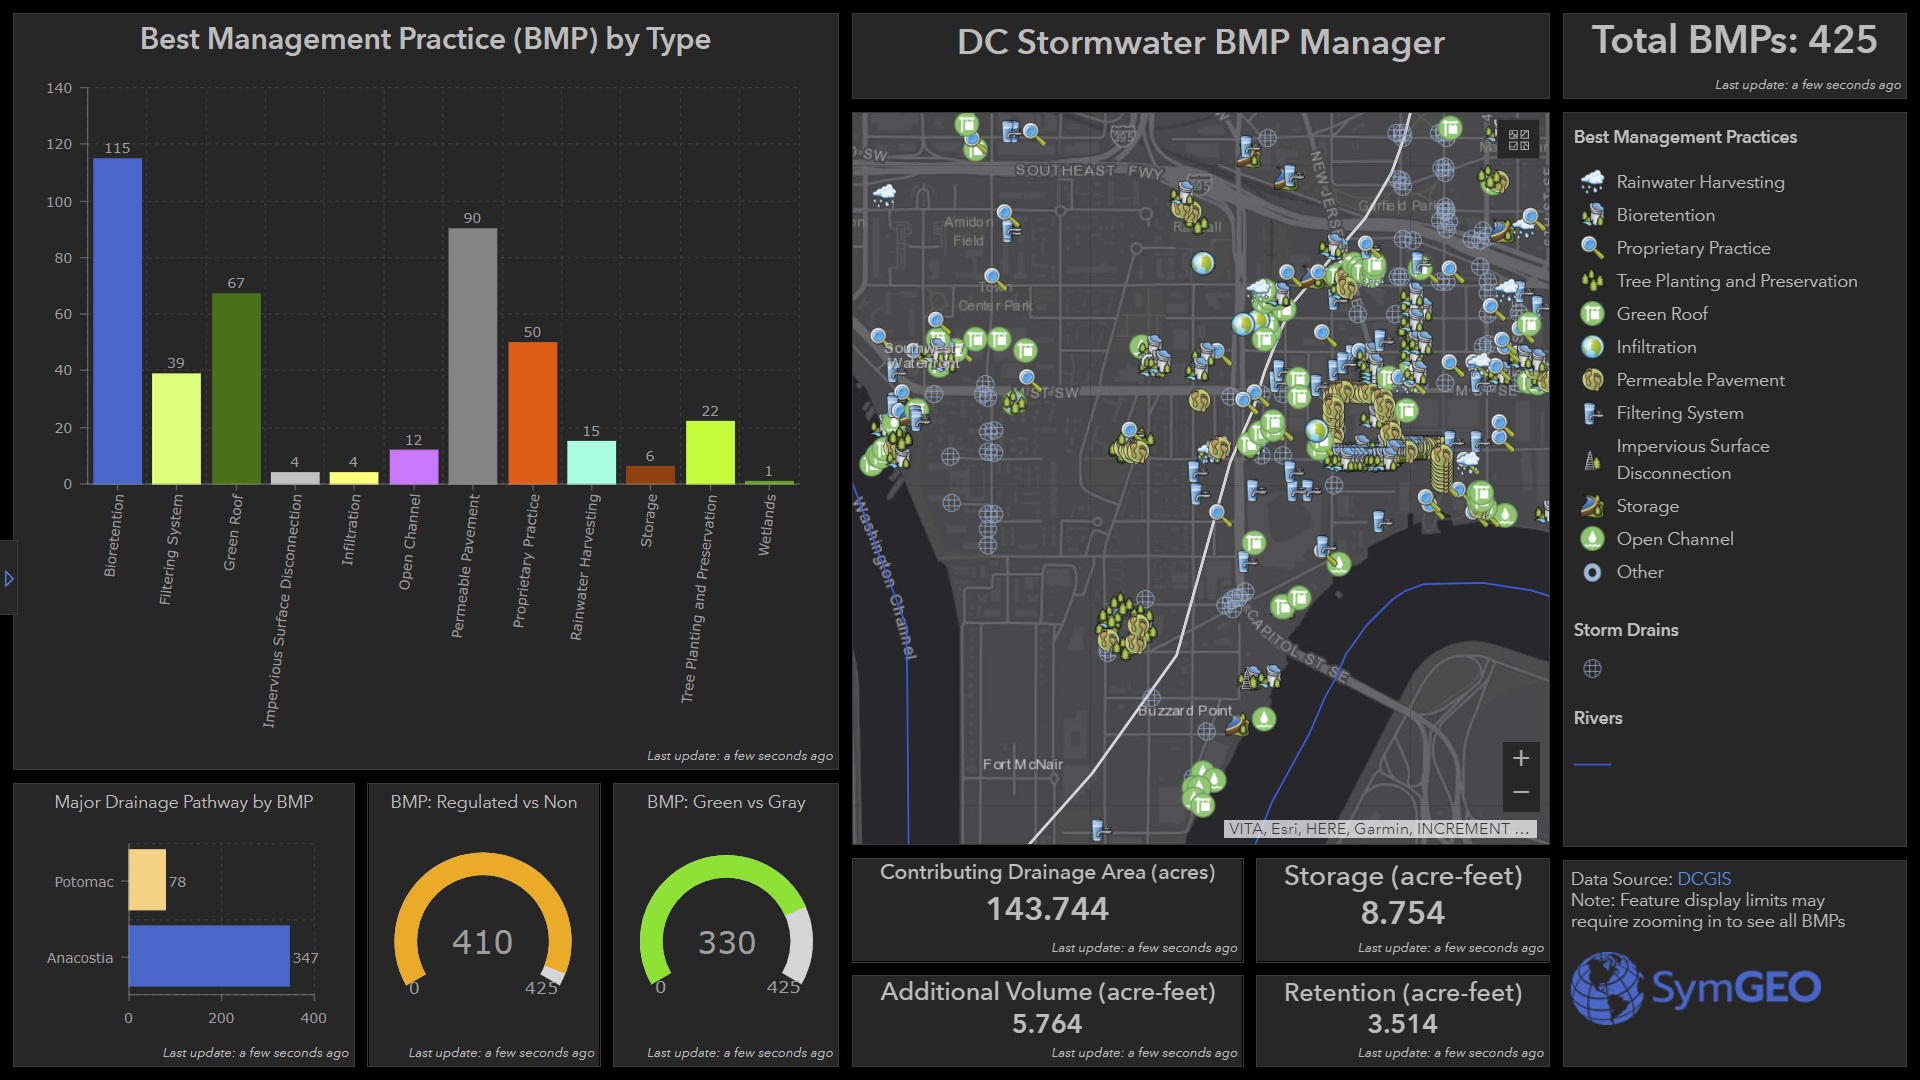
Task: Select the Potomac bar in drainage chart
Action: coord(147,880)
